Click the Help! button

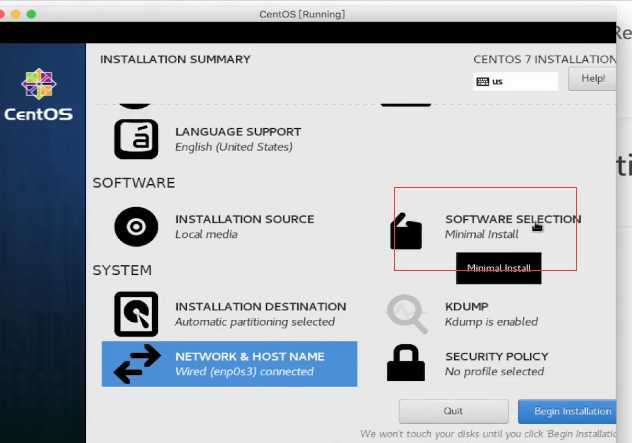tap(592, 79)
